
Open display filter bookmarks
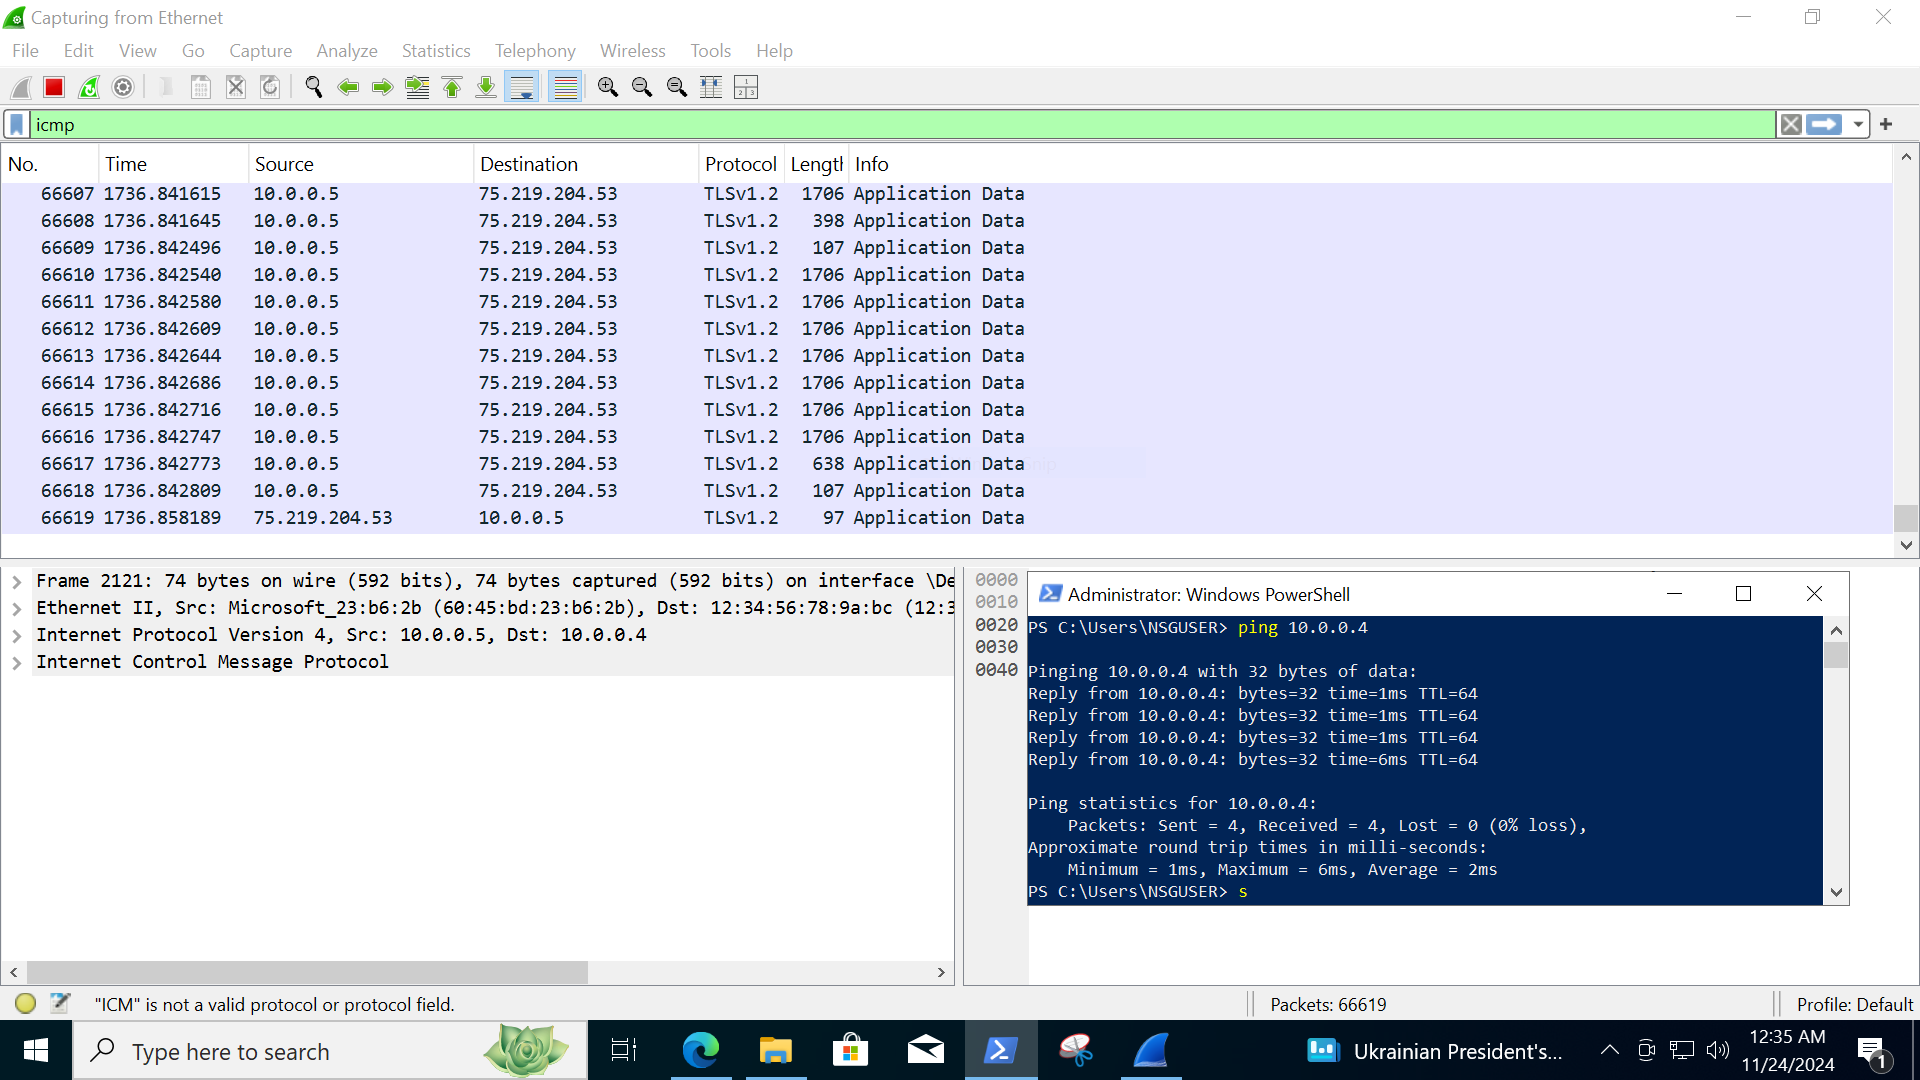[16, 124]
